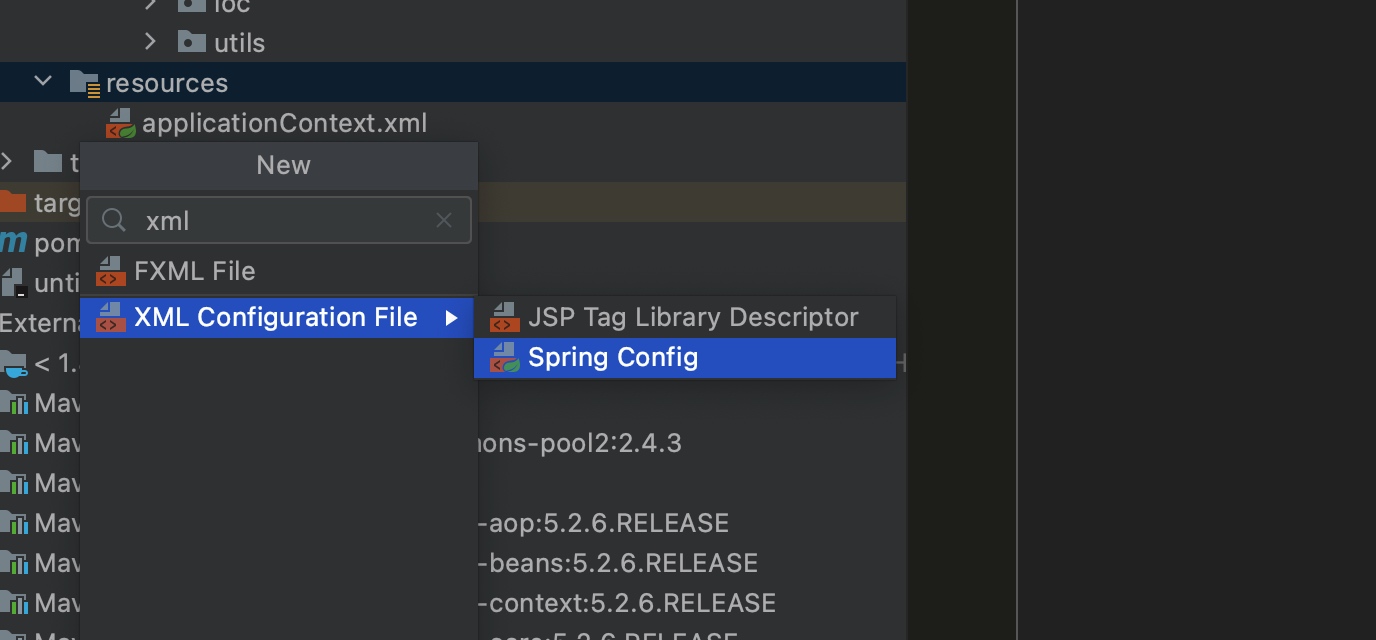This screenshot has height=640, width=1376.
Task: Click the FXML File icon
Action: (x=110, y=271)
